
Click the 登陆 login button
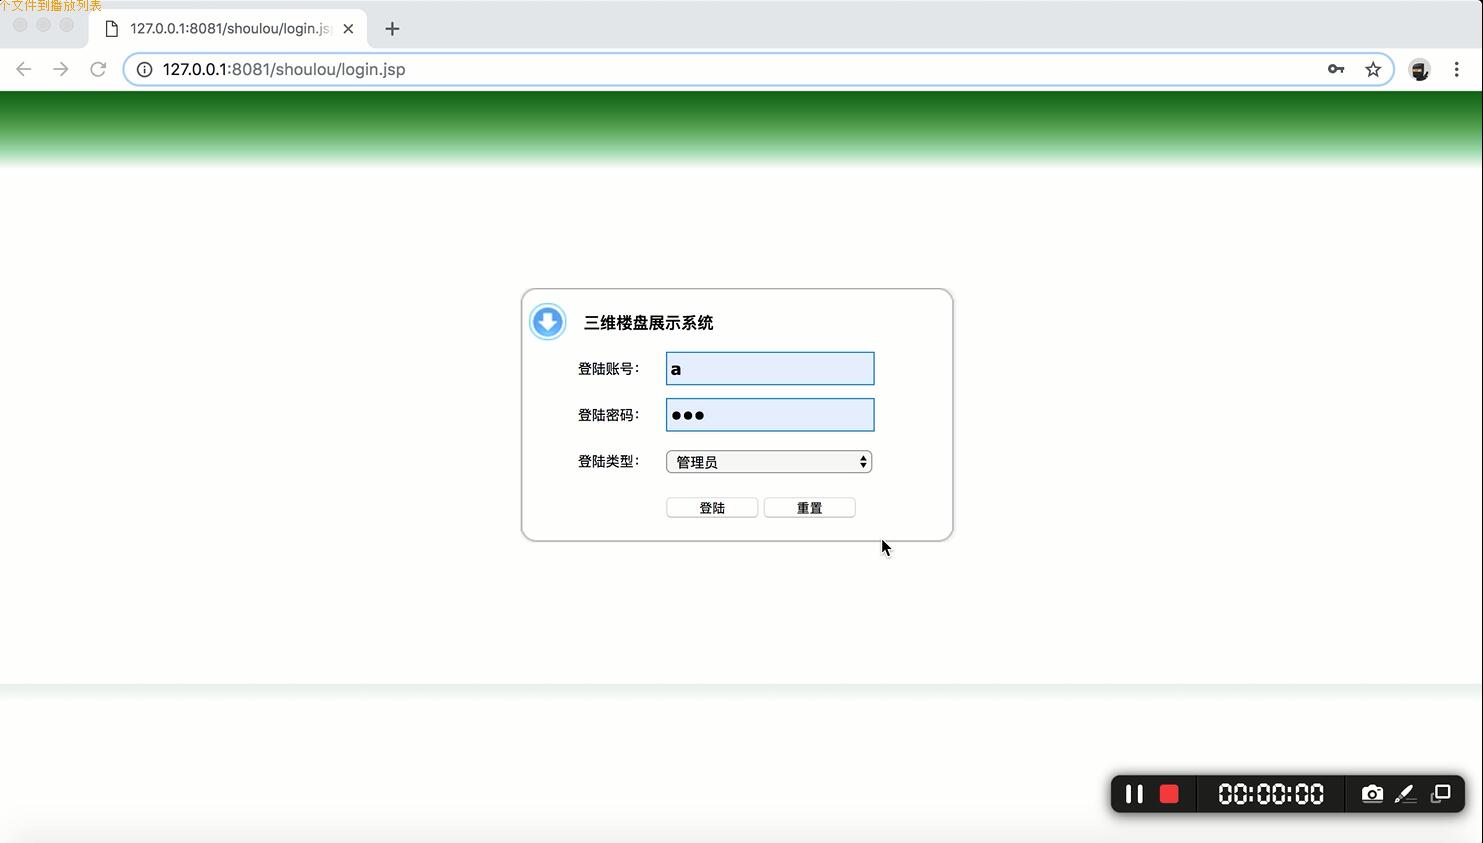pos(712,508)
